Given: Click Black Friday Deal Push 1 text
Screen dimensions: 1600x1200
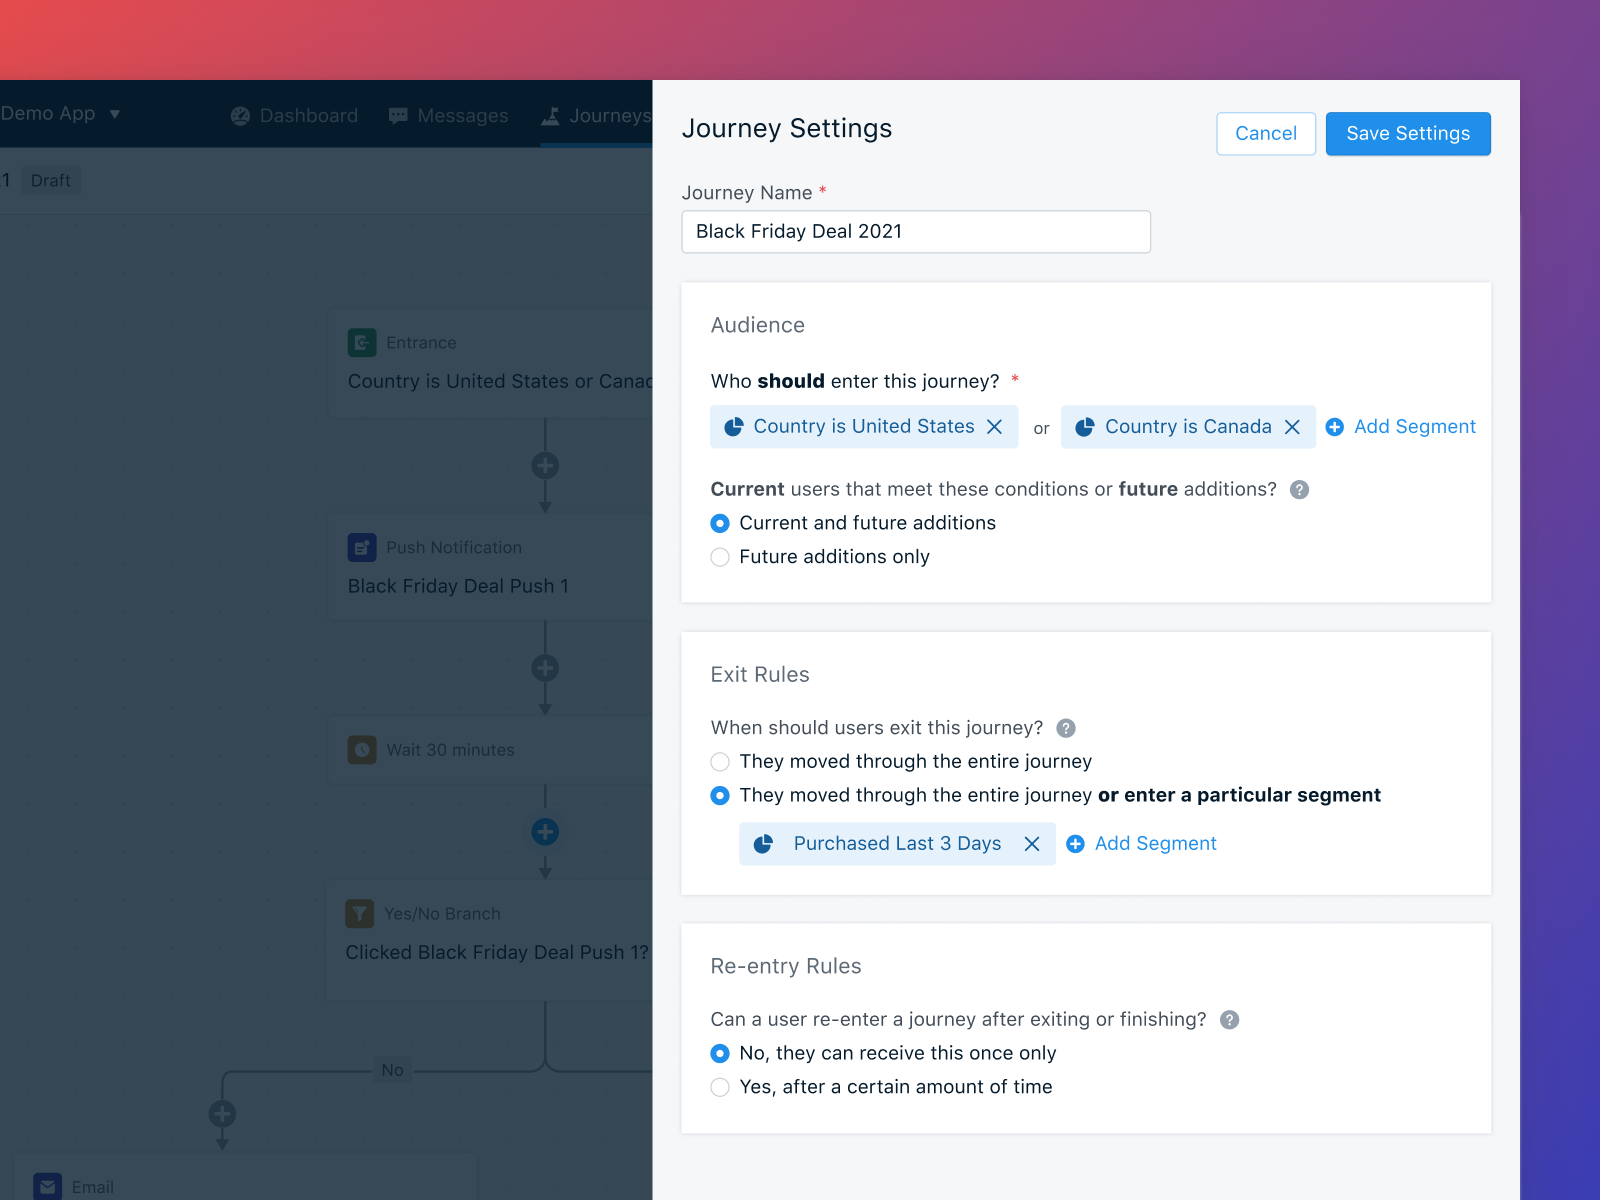Looking at the screenshot, I should click(458, 587).
